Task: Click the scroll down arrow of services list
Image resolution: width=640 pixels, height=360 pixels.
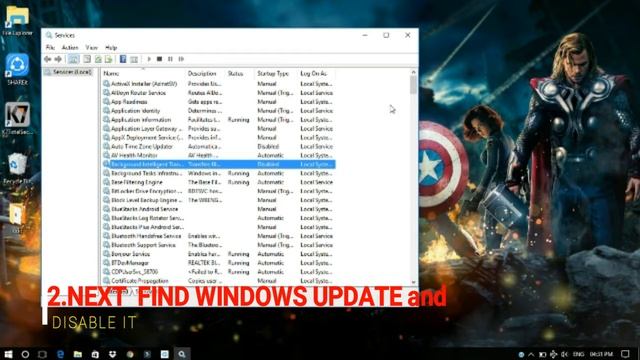Action: [x=413, y=282]
